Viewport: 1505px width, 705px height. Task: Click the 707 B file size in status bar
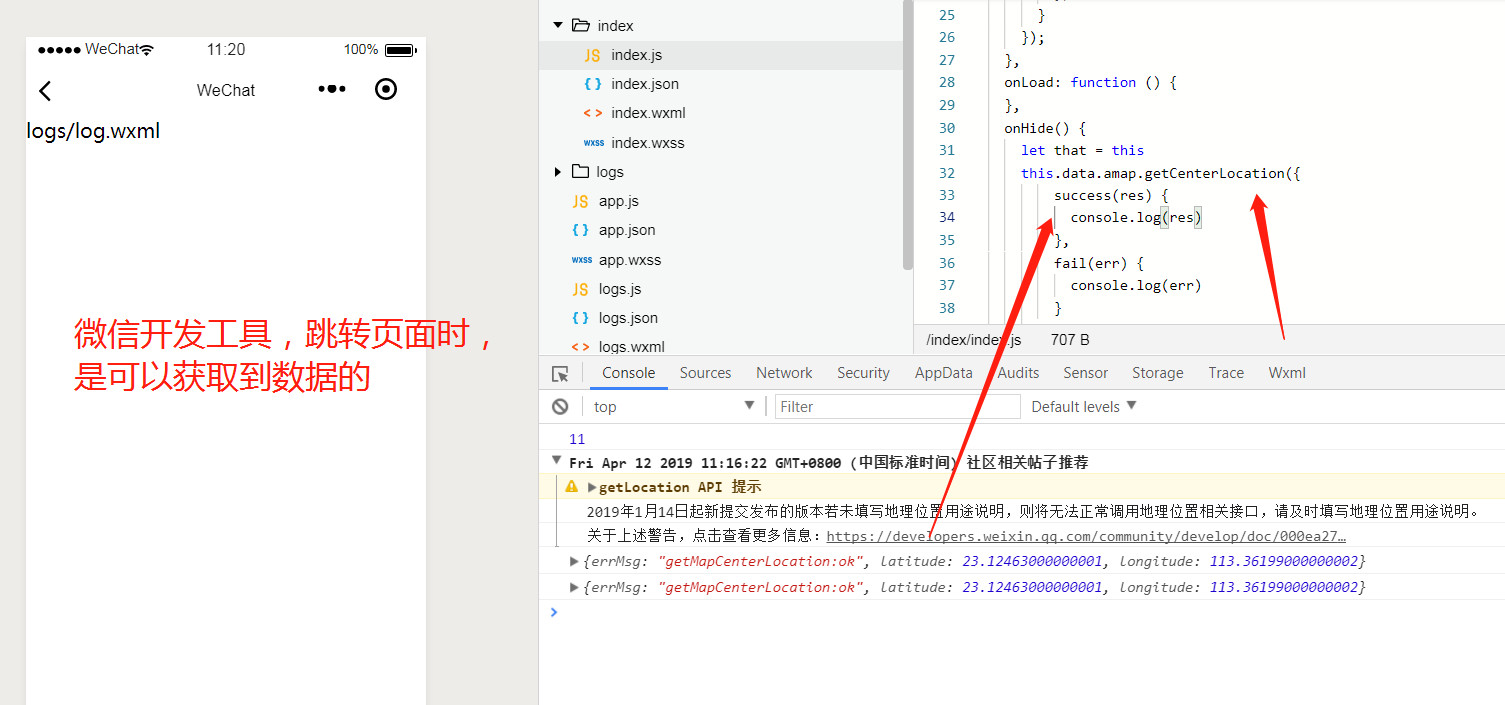click(x=1070, y=340)
